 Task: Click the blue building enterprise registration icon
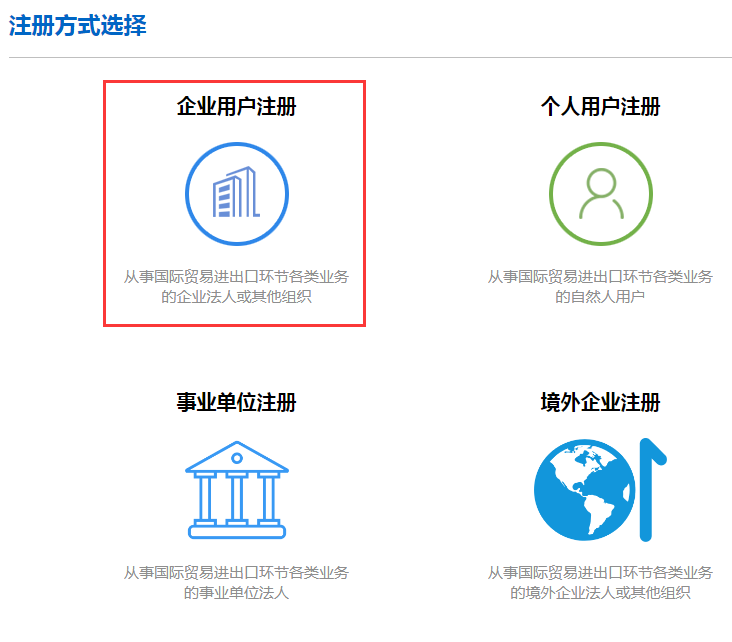click(x=237, y=194)
